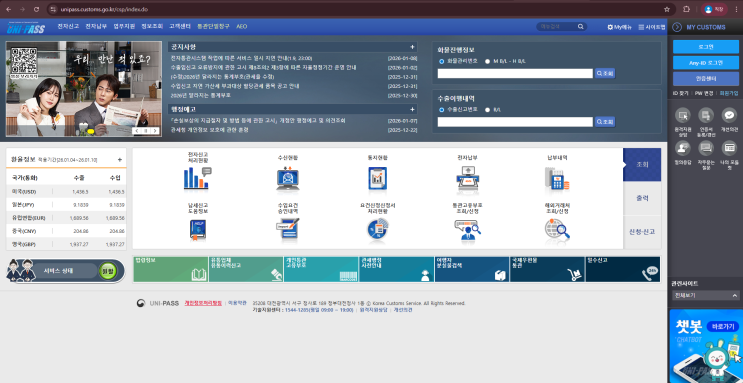Click the 사이트맵 link in header

point(652,27)
